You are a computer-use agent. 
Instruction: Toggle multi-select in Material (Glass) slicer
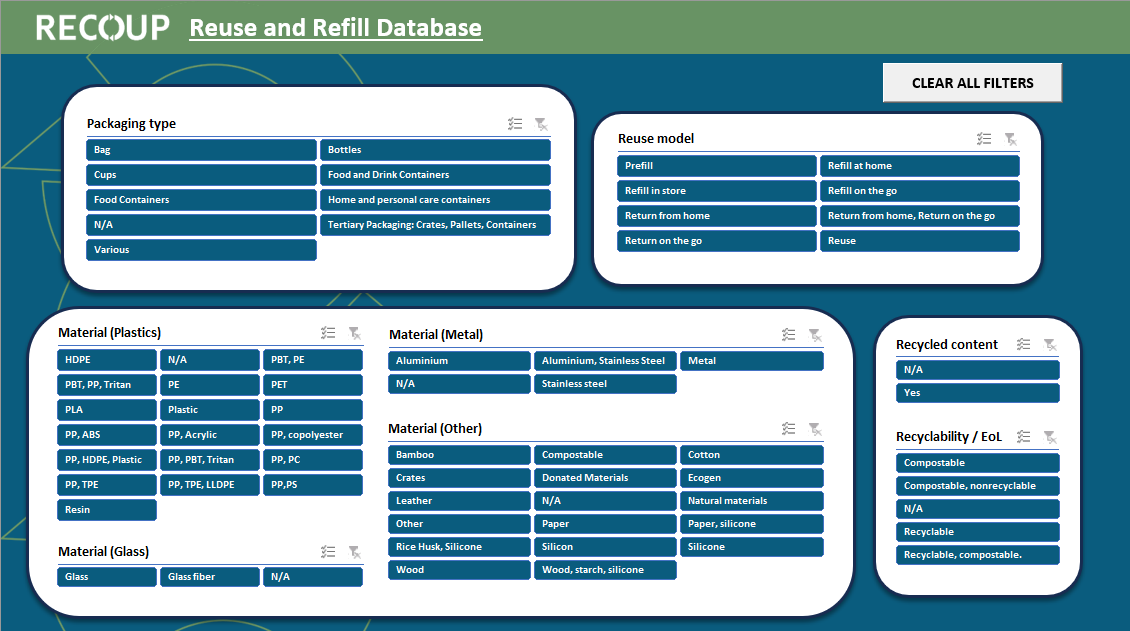[328, 552]
